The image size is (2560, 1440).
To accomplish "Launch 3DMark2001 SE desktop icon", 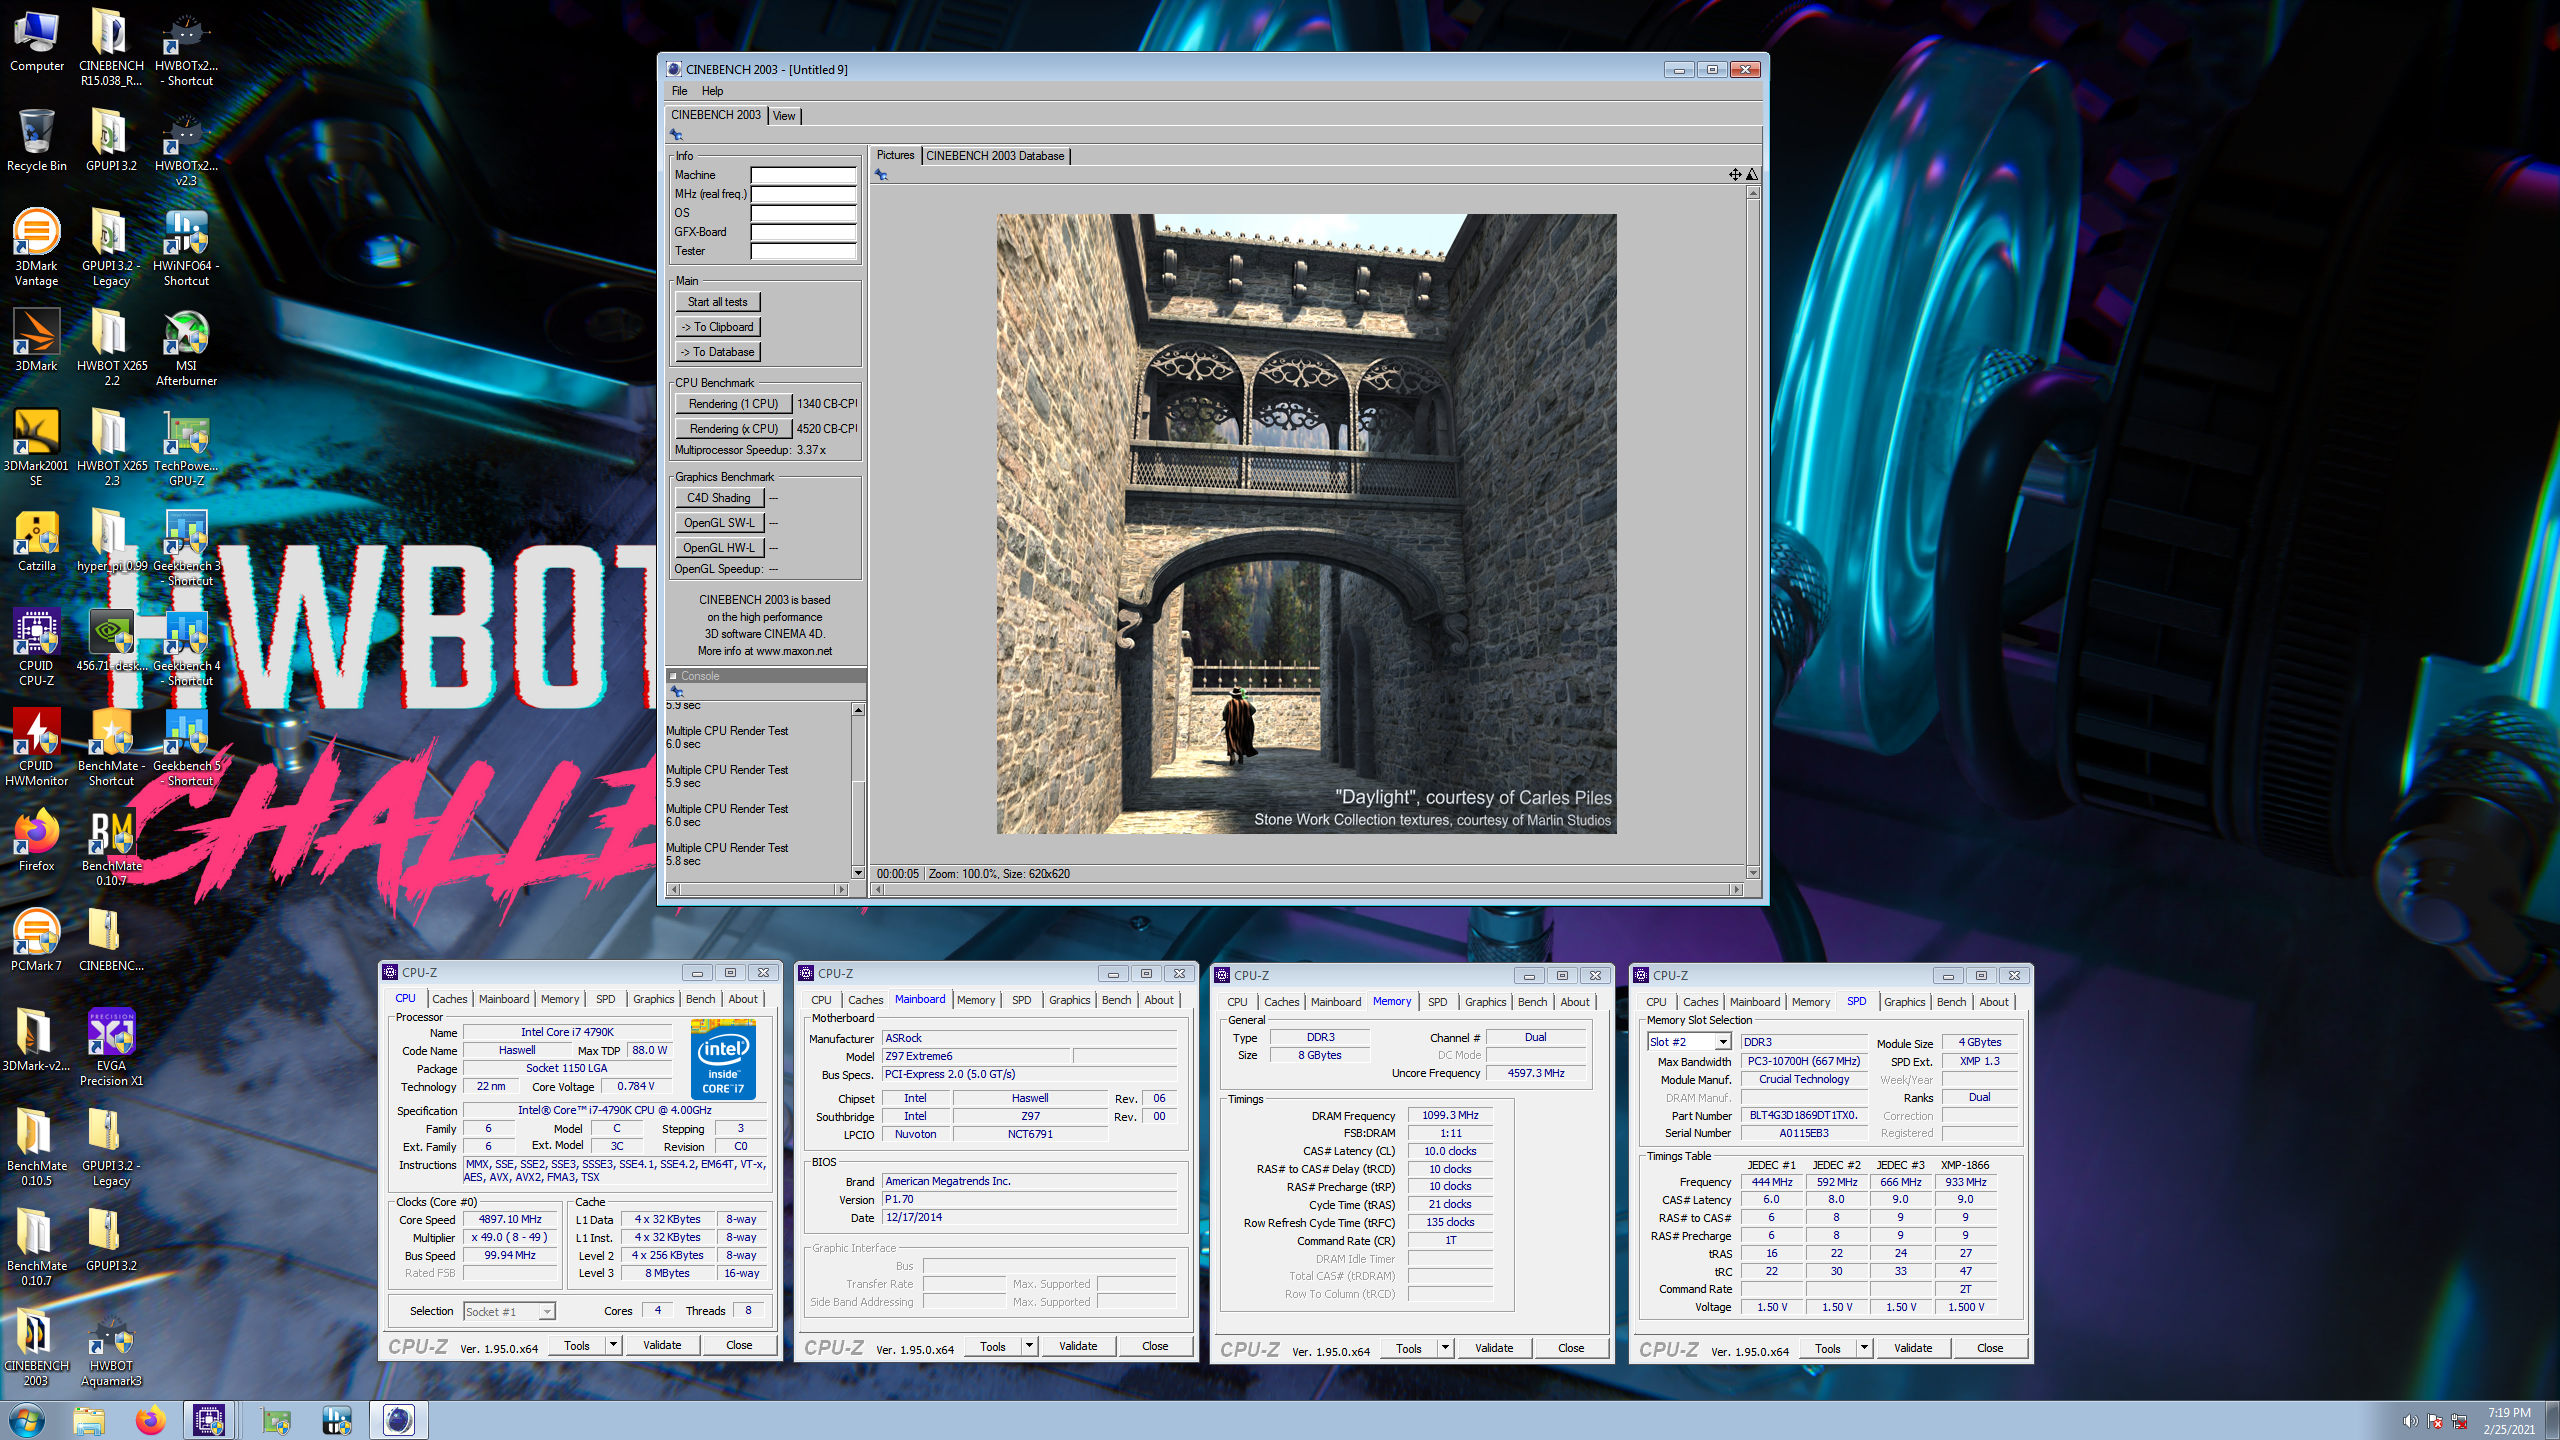I will 37,447.
